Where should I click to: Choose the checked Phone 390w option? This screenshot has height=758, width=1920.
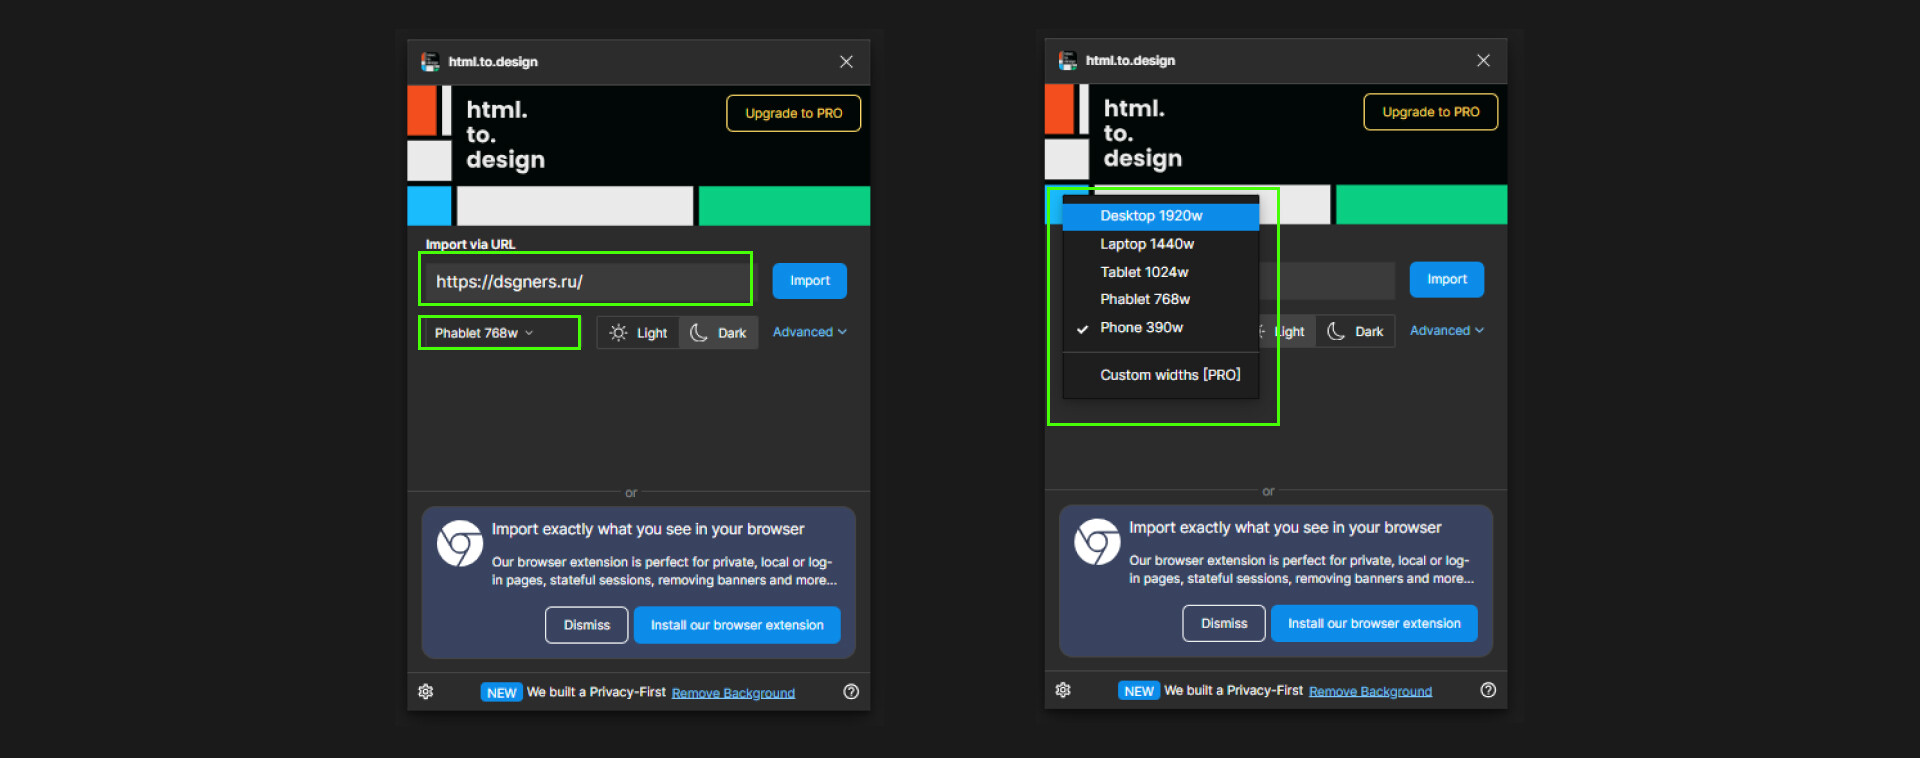[x=1160, y=327]
